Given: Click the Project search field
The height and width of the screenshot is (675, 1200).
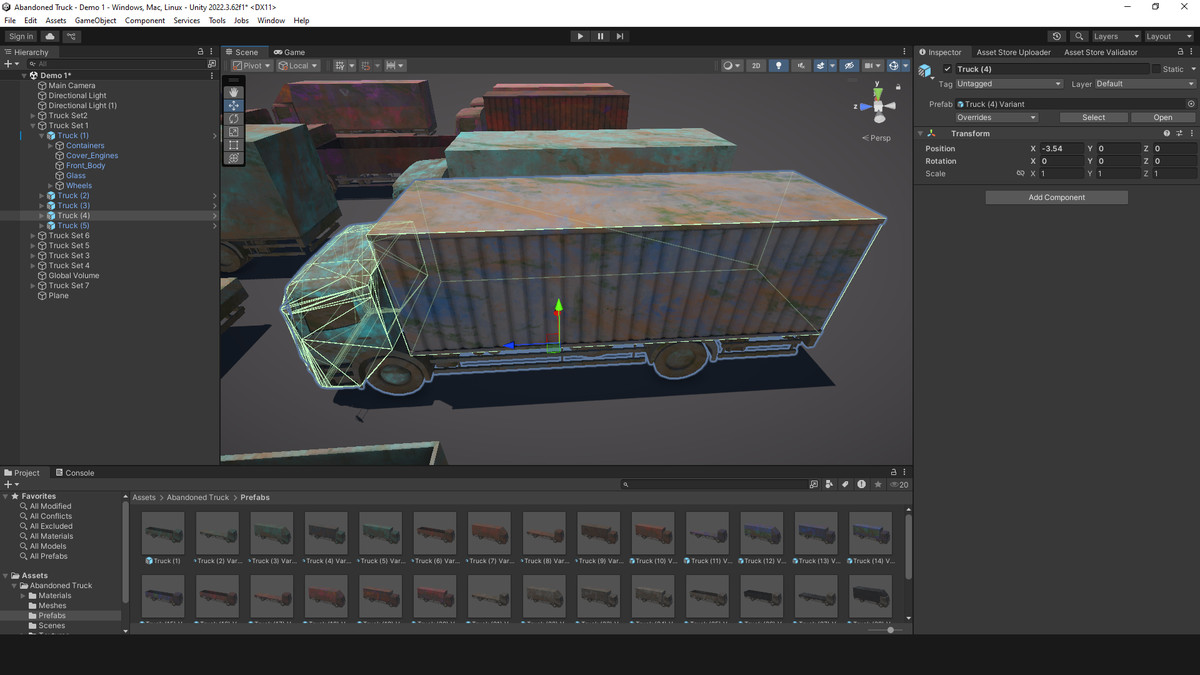Looking at the screenshot, I should pyautogui.click(x=713, y=484).
